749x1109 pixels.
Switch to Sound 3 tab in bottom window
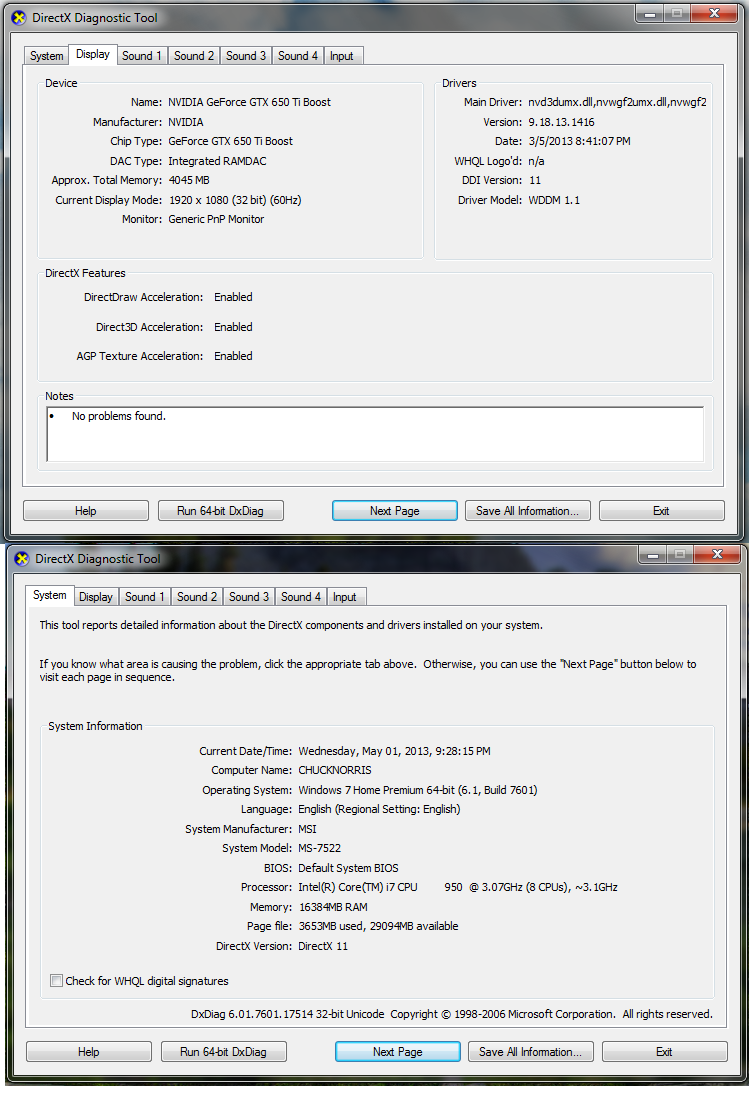click(x=249, y=597)
